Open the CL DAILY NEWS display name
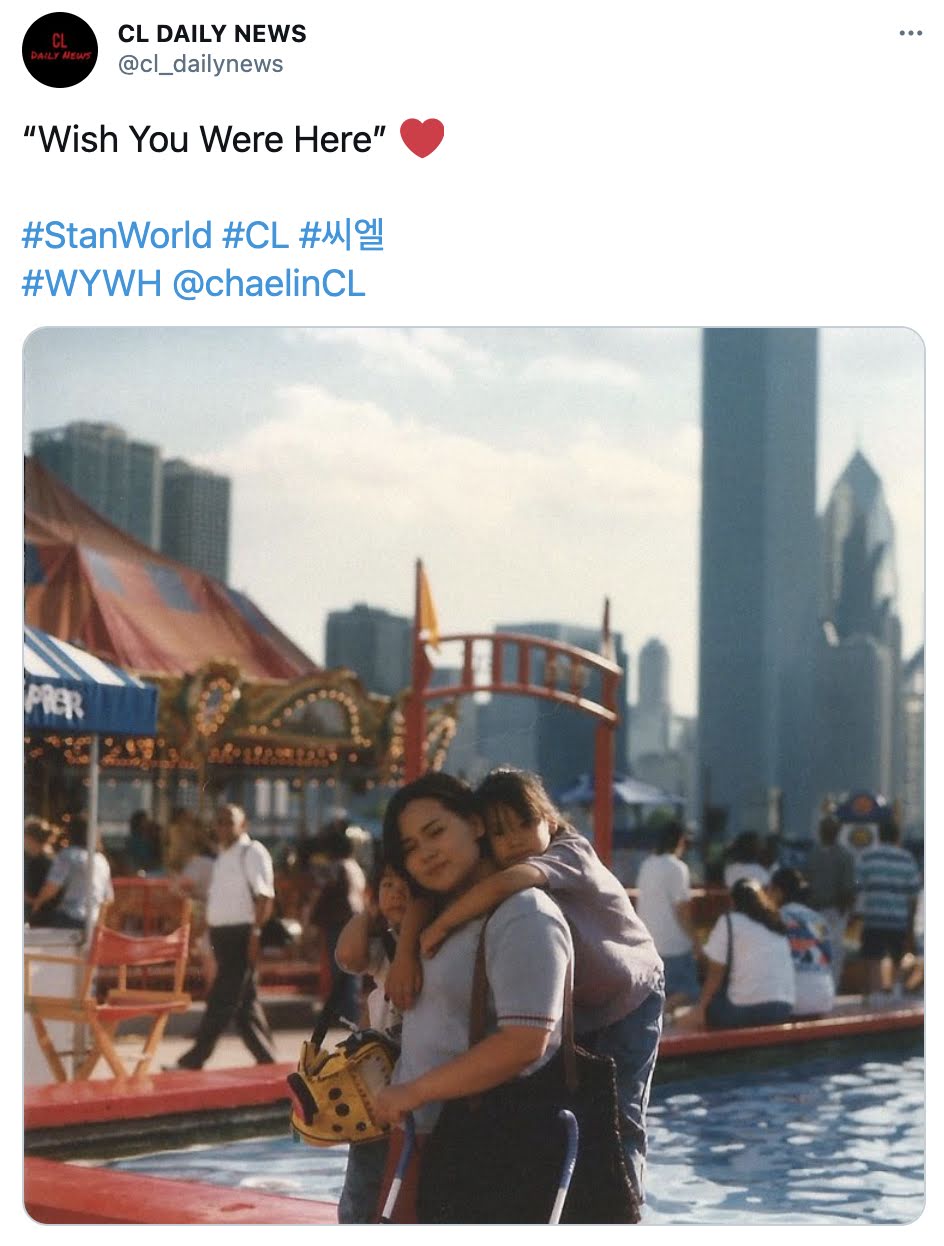Image resolution: width=944 pixels, height=1246 pixels. 212,34
